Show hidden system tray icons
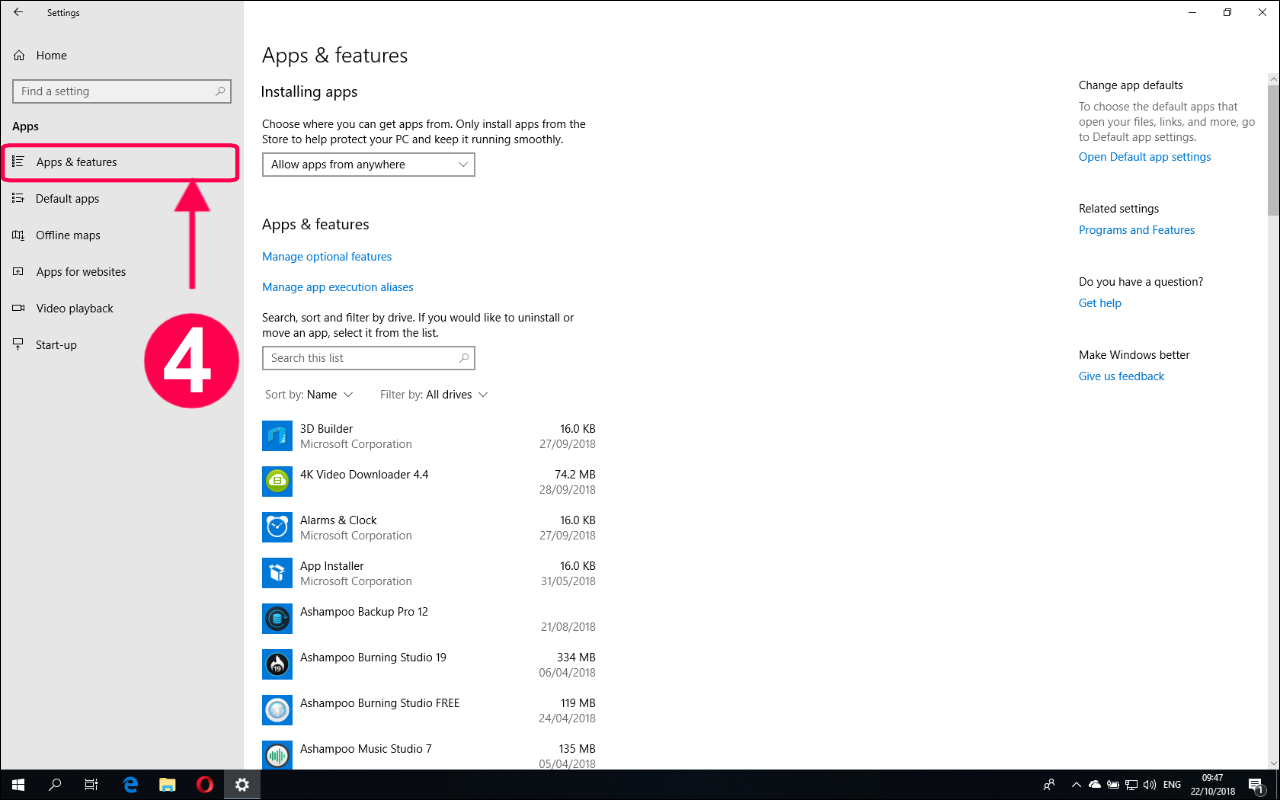Image resolution: width=1280 pixels, height=800 pixels. [x=1076, y=785]
